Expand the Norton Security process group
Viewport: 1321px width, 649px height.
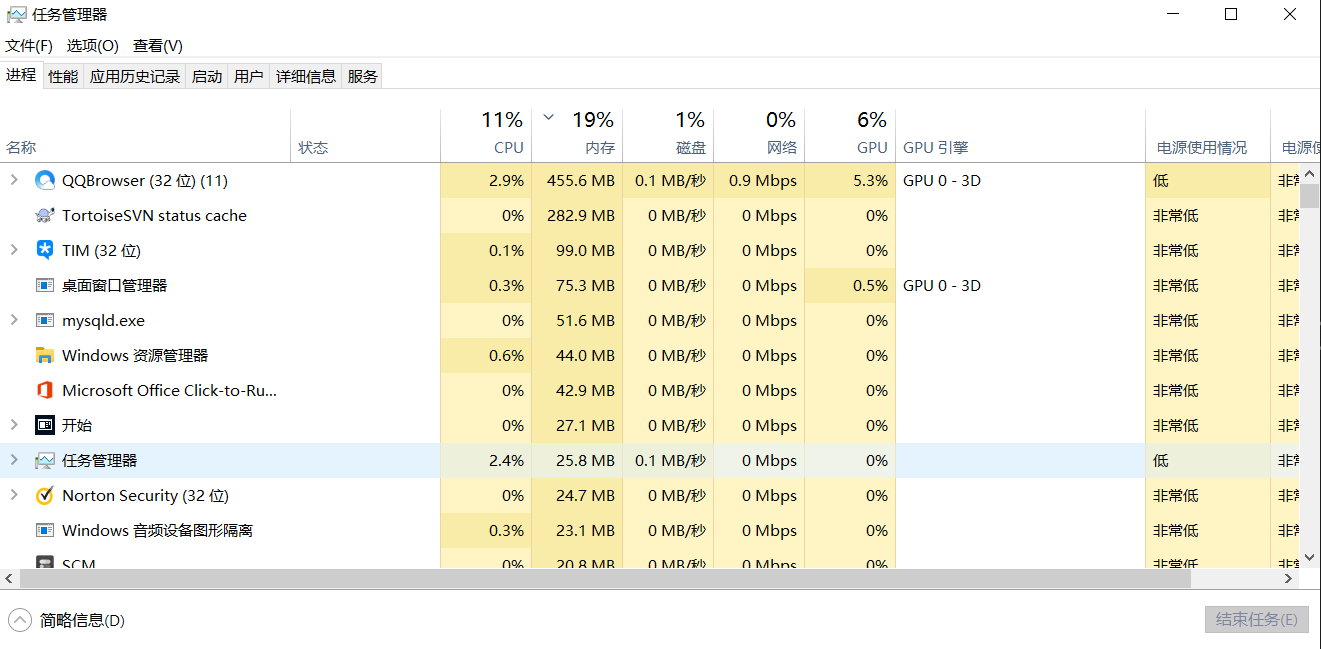14,495
